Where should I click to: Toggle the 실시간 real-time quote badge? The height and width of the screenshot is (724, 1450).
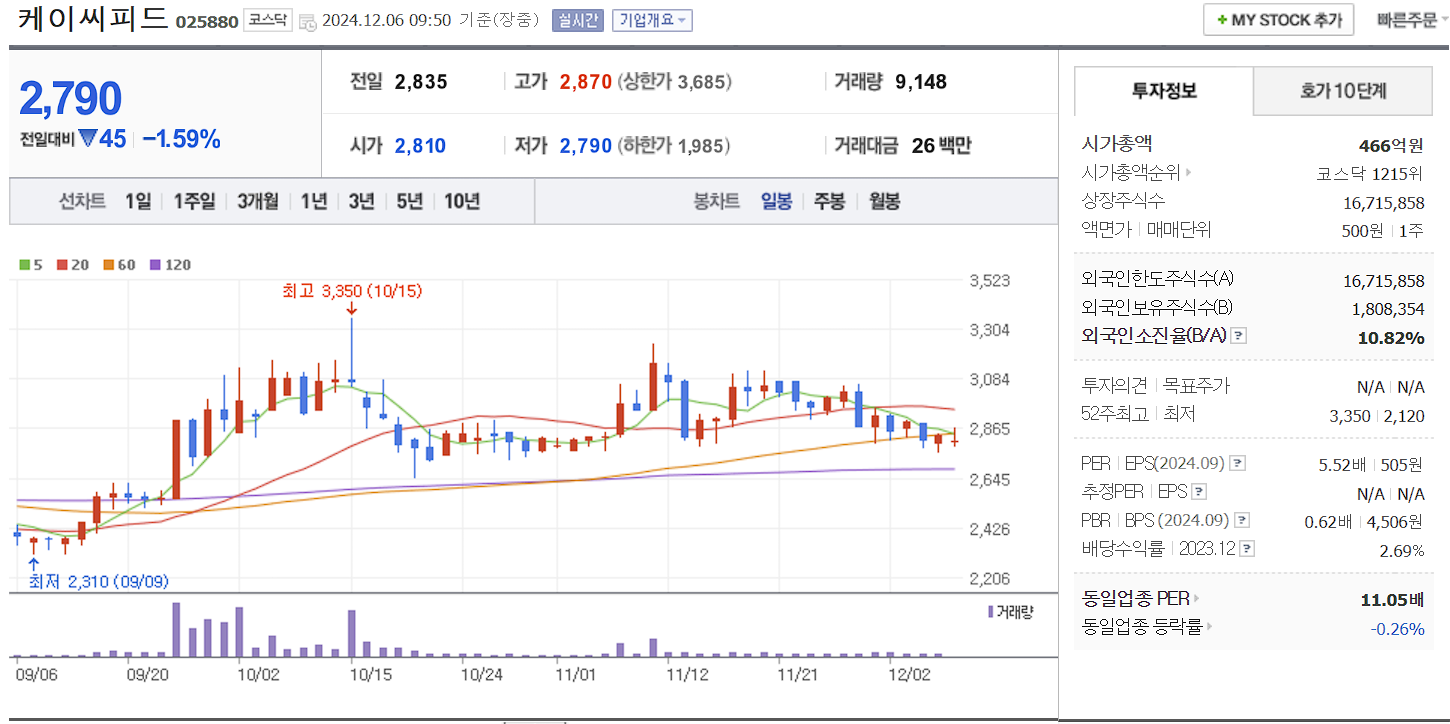576,20
